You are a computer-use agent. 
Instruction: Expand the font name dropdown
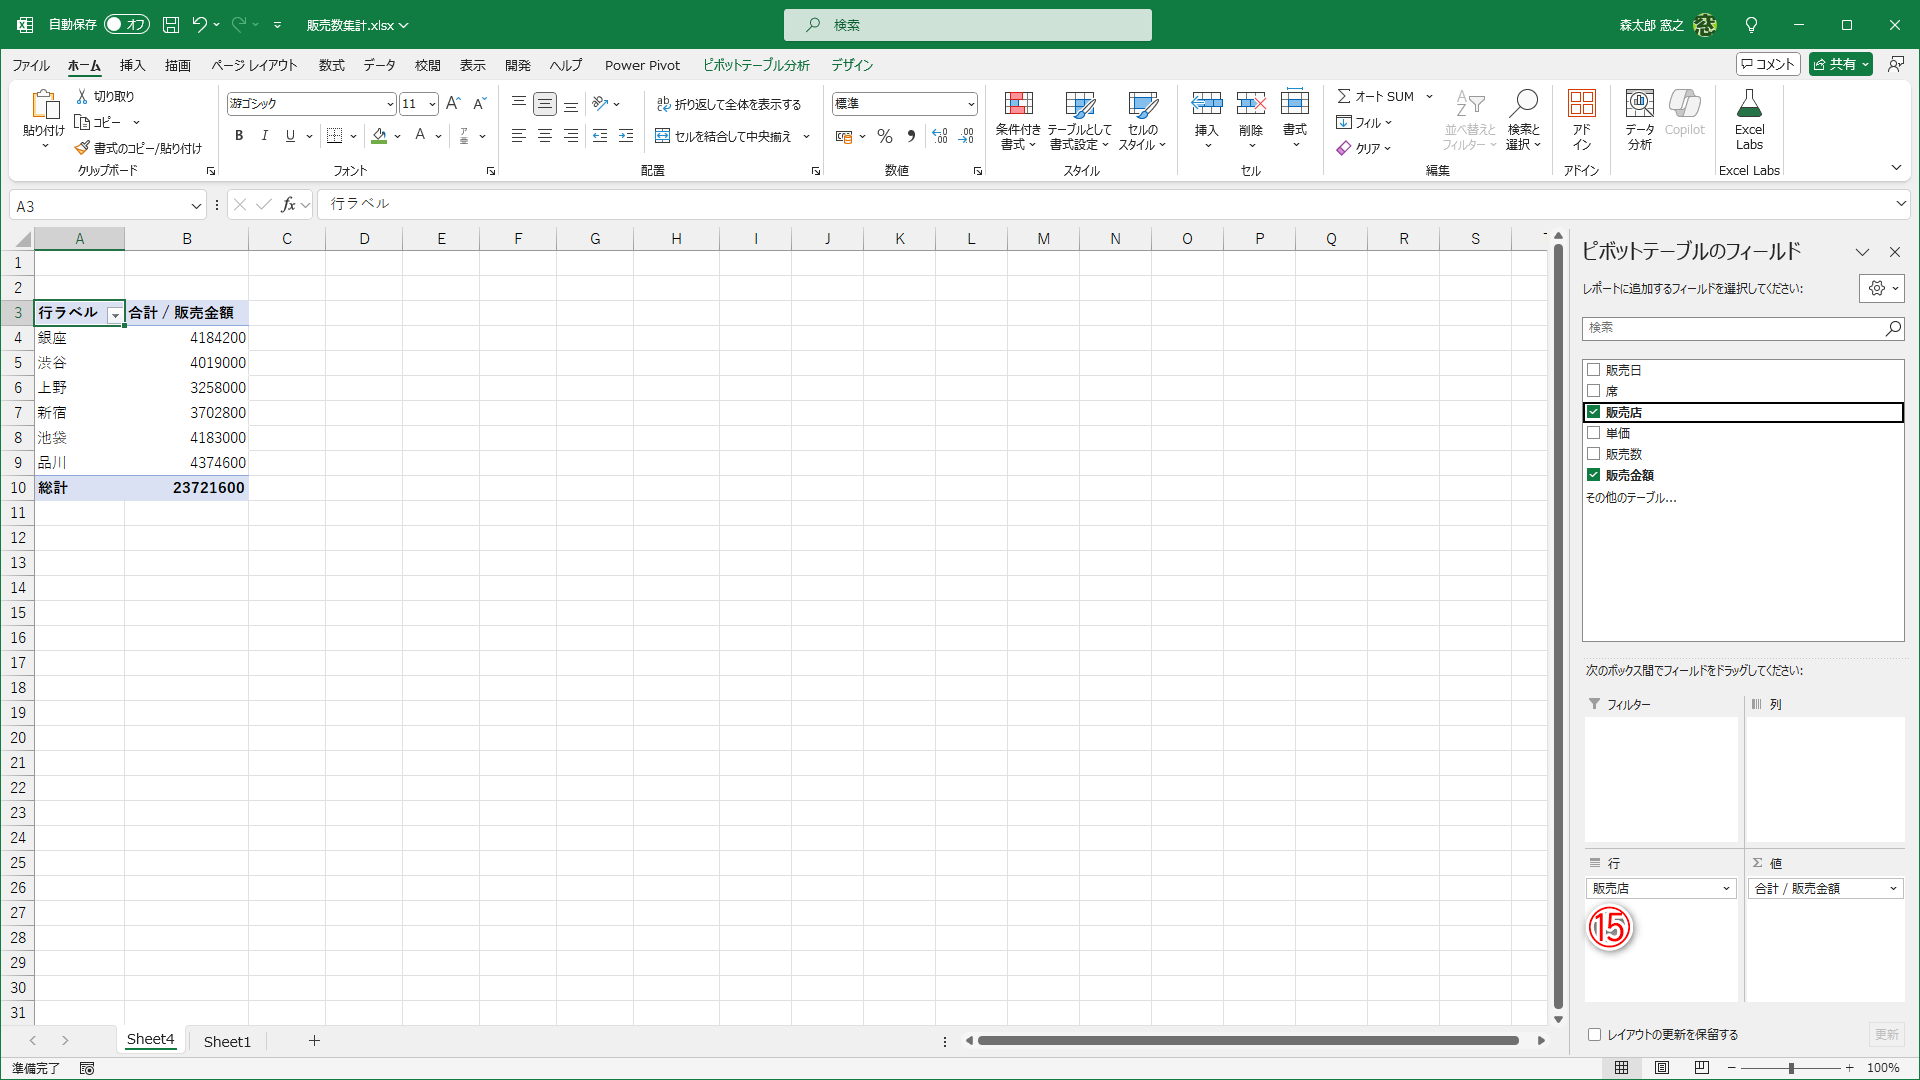pyautogui.click(x=389, y=104)
